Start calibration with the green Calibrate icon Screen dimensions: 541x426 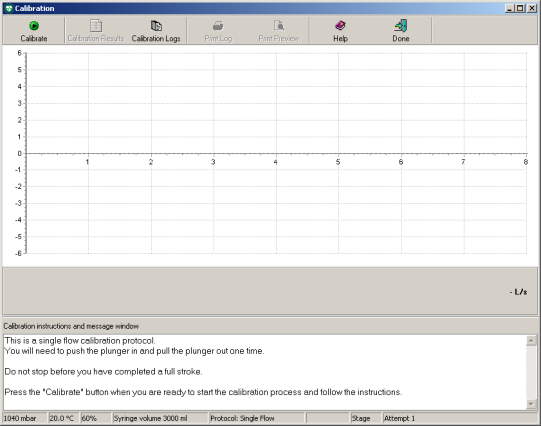point(34,26)
